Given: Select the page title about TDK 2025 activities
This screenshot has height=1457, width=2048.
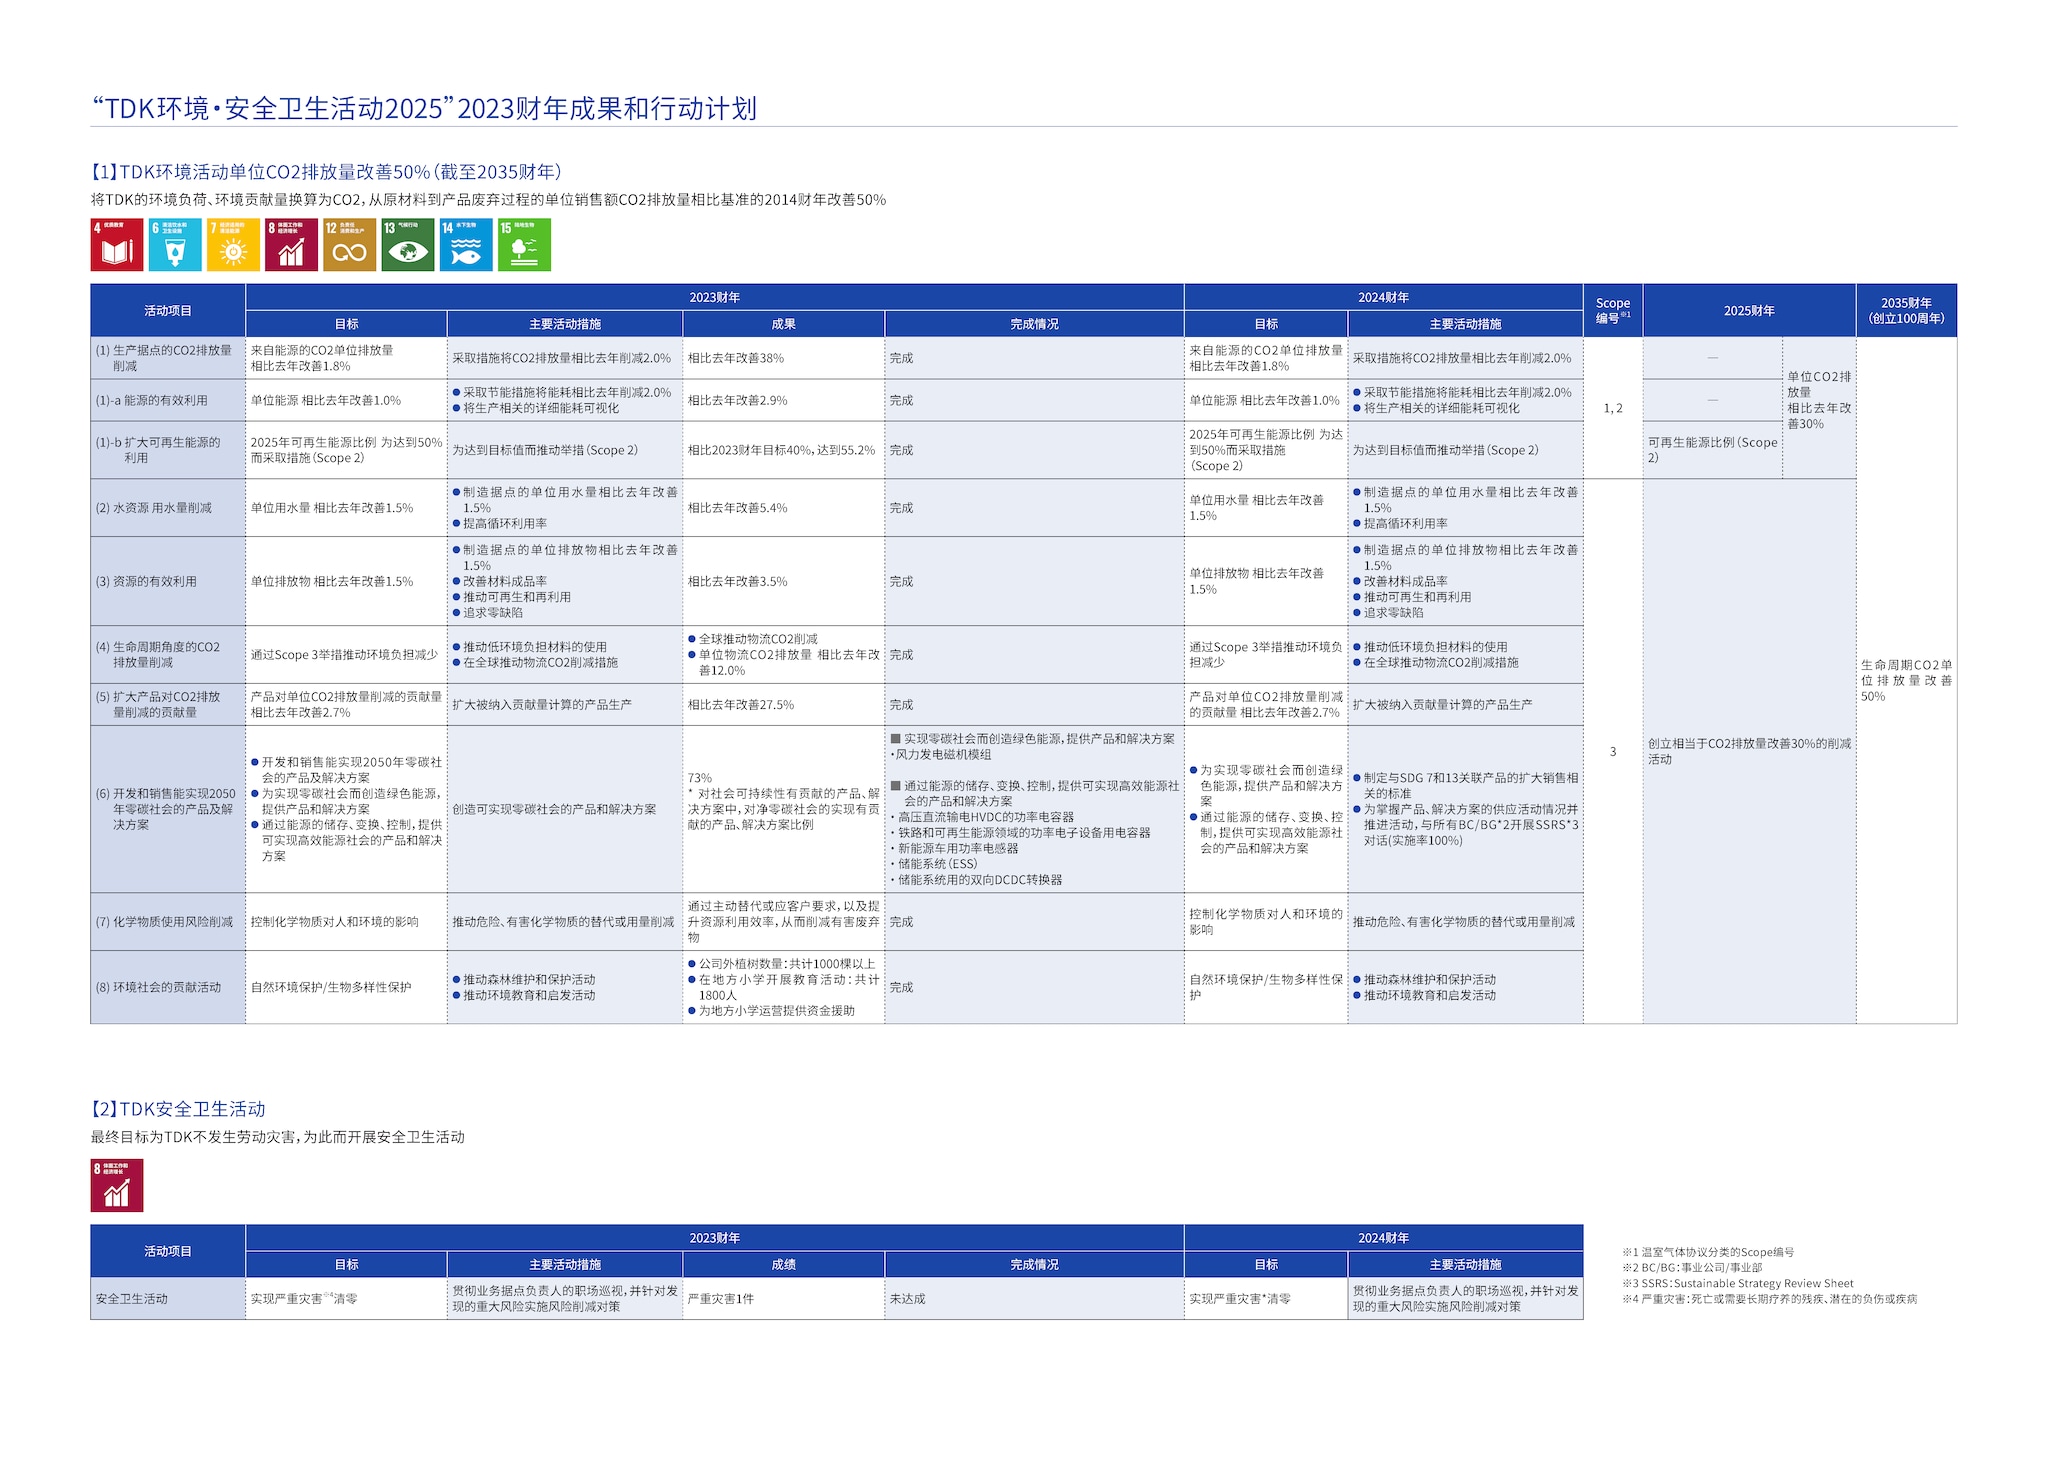Looking at the screenshot, I should tap(424, 108).
